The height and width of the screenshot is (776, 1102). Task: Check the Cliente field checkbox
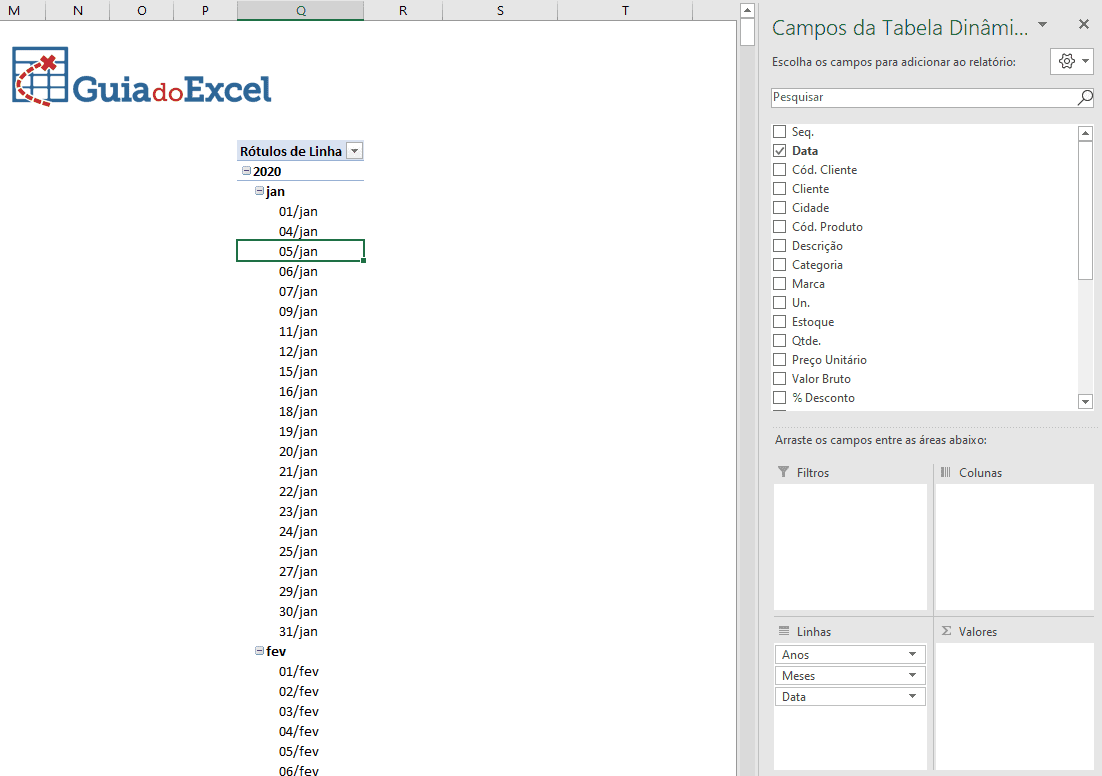(779, 189)
